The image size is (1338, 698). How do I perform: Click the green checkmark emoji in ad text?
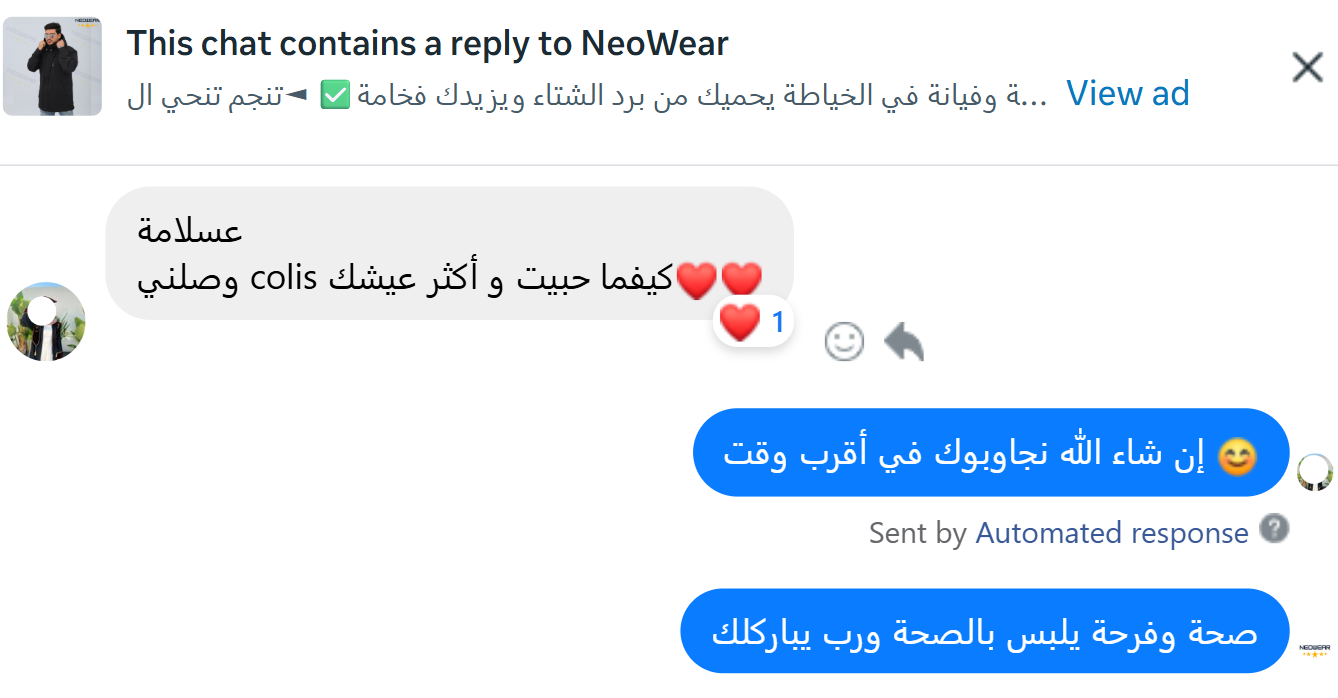(334, 95)
